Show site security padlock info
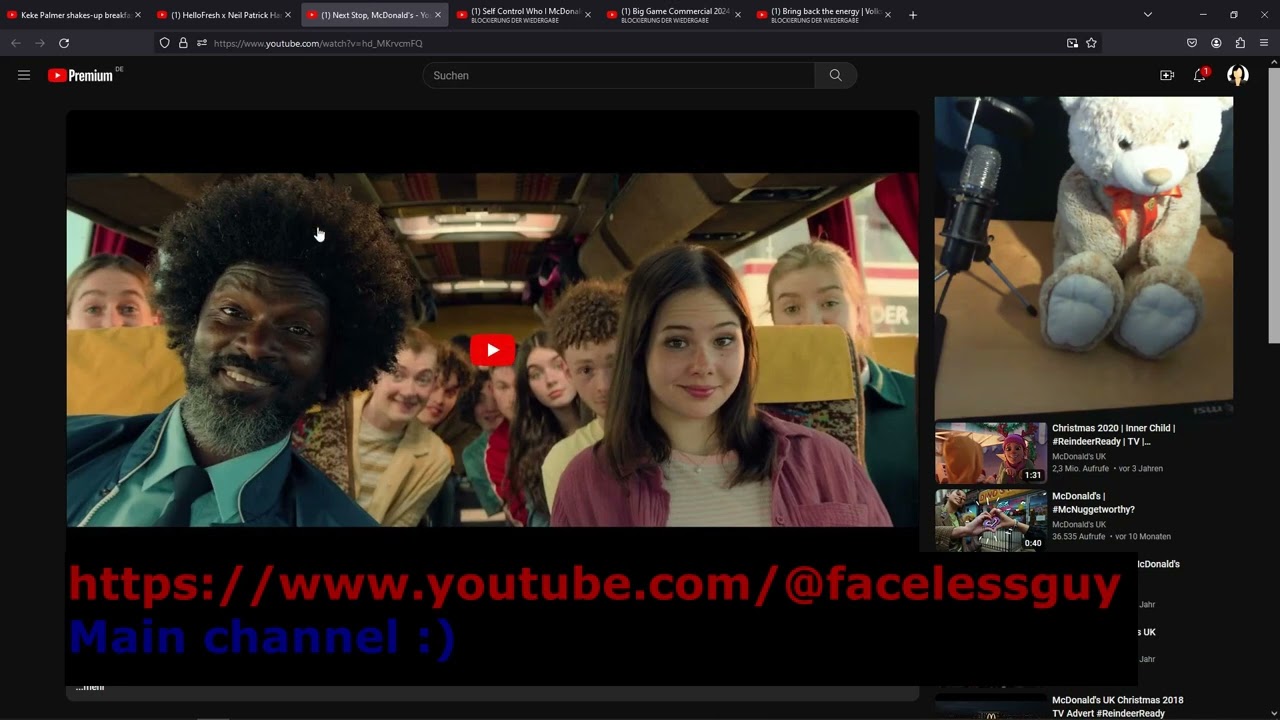The height and width of the screenshot is (720, 1280). 183,43
